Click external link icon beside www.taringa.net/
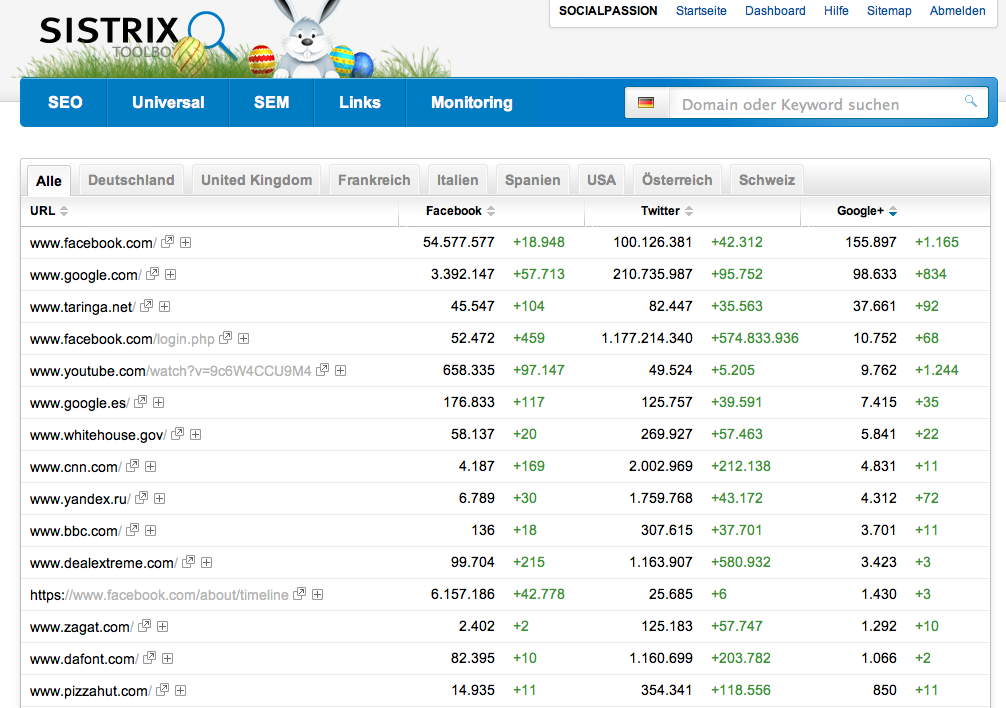Screen dimensions: 1006x708 pyautogui.click(x=147, y=306)
